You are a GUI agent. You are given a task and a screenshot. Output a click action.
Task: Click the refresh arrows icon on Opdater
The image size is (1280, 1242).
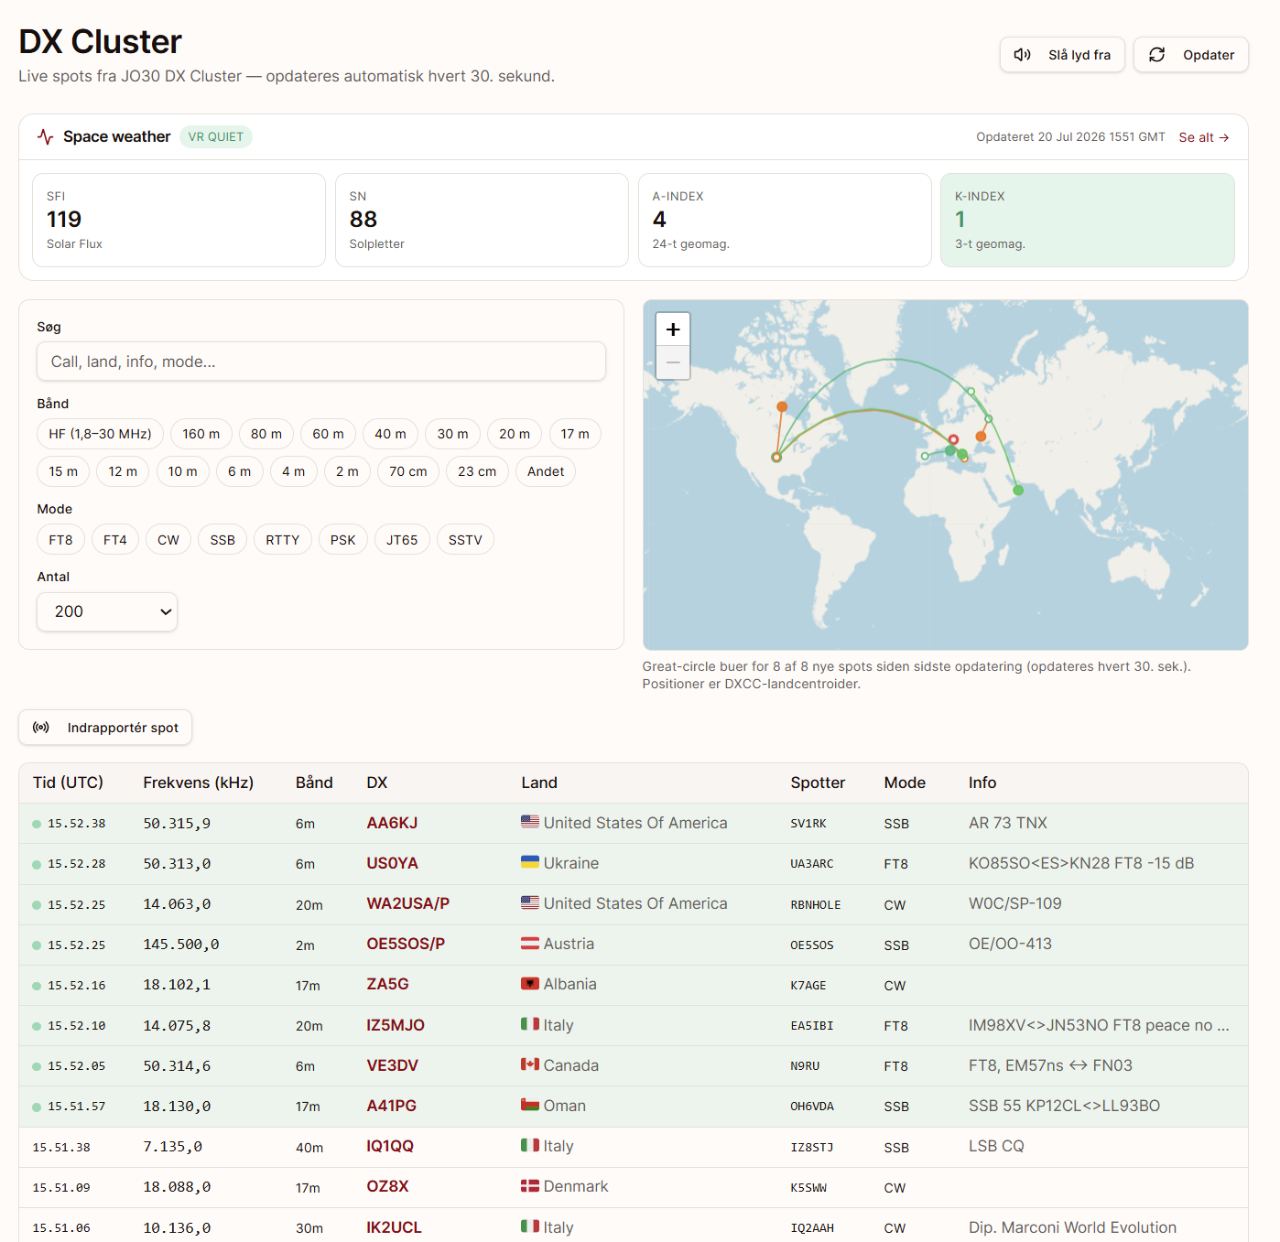point(1157,55)
